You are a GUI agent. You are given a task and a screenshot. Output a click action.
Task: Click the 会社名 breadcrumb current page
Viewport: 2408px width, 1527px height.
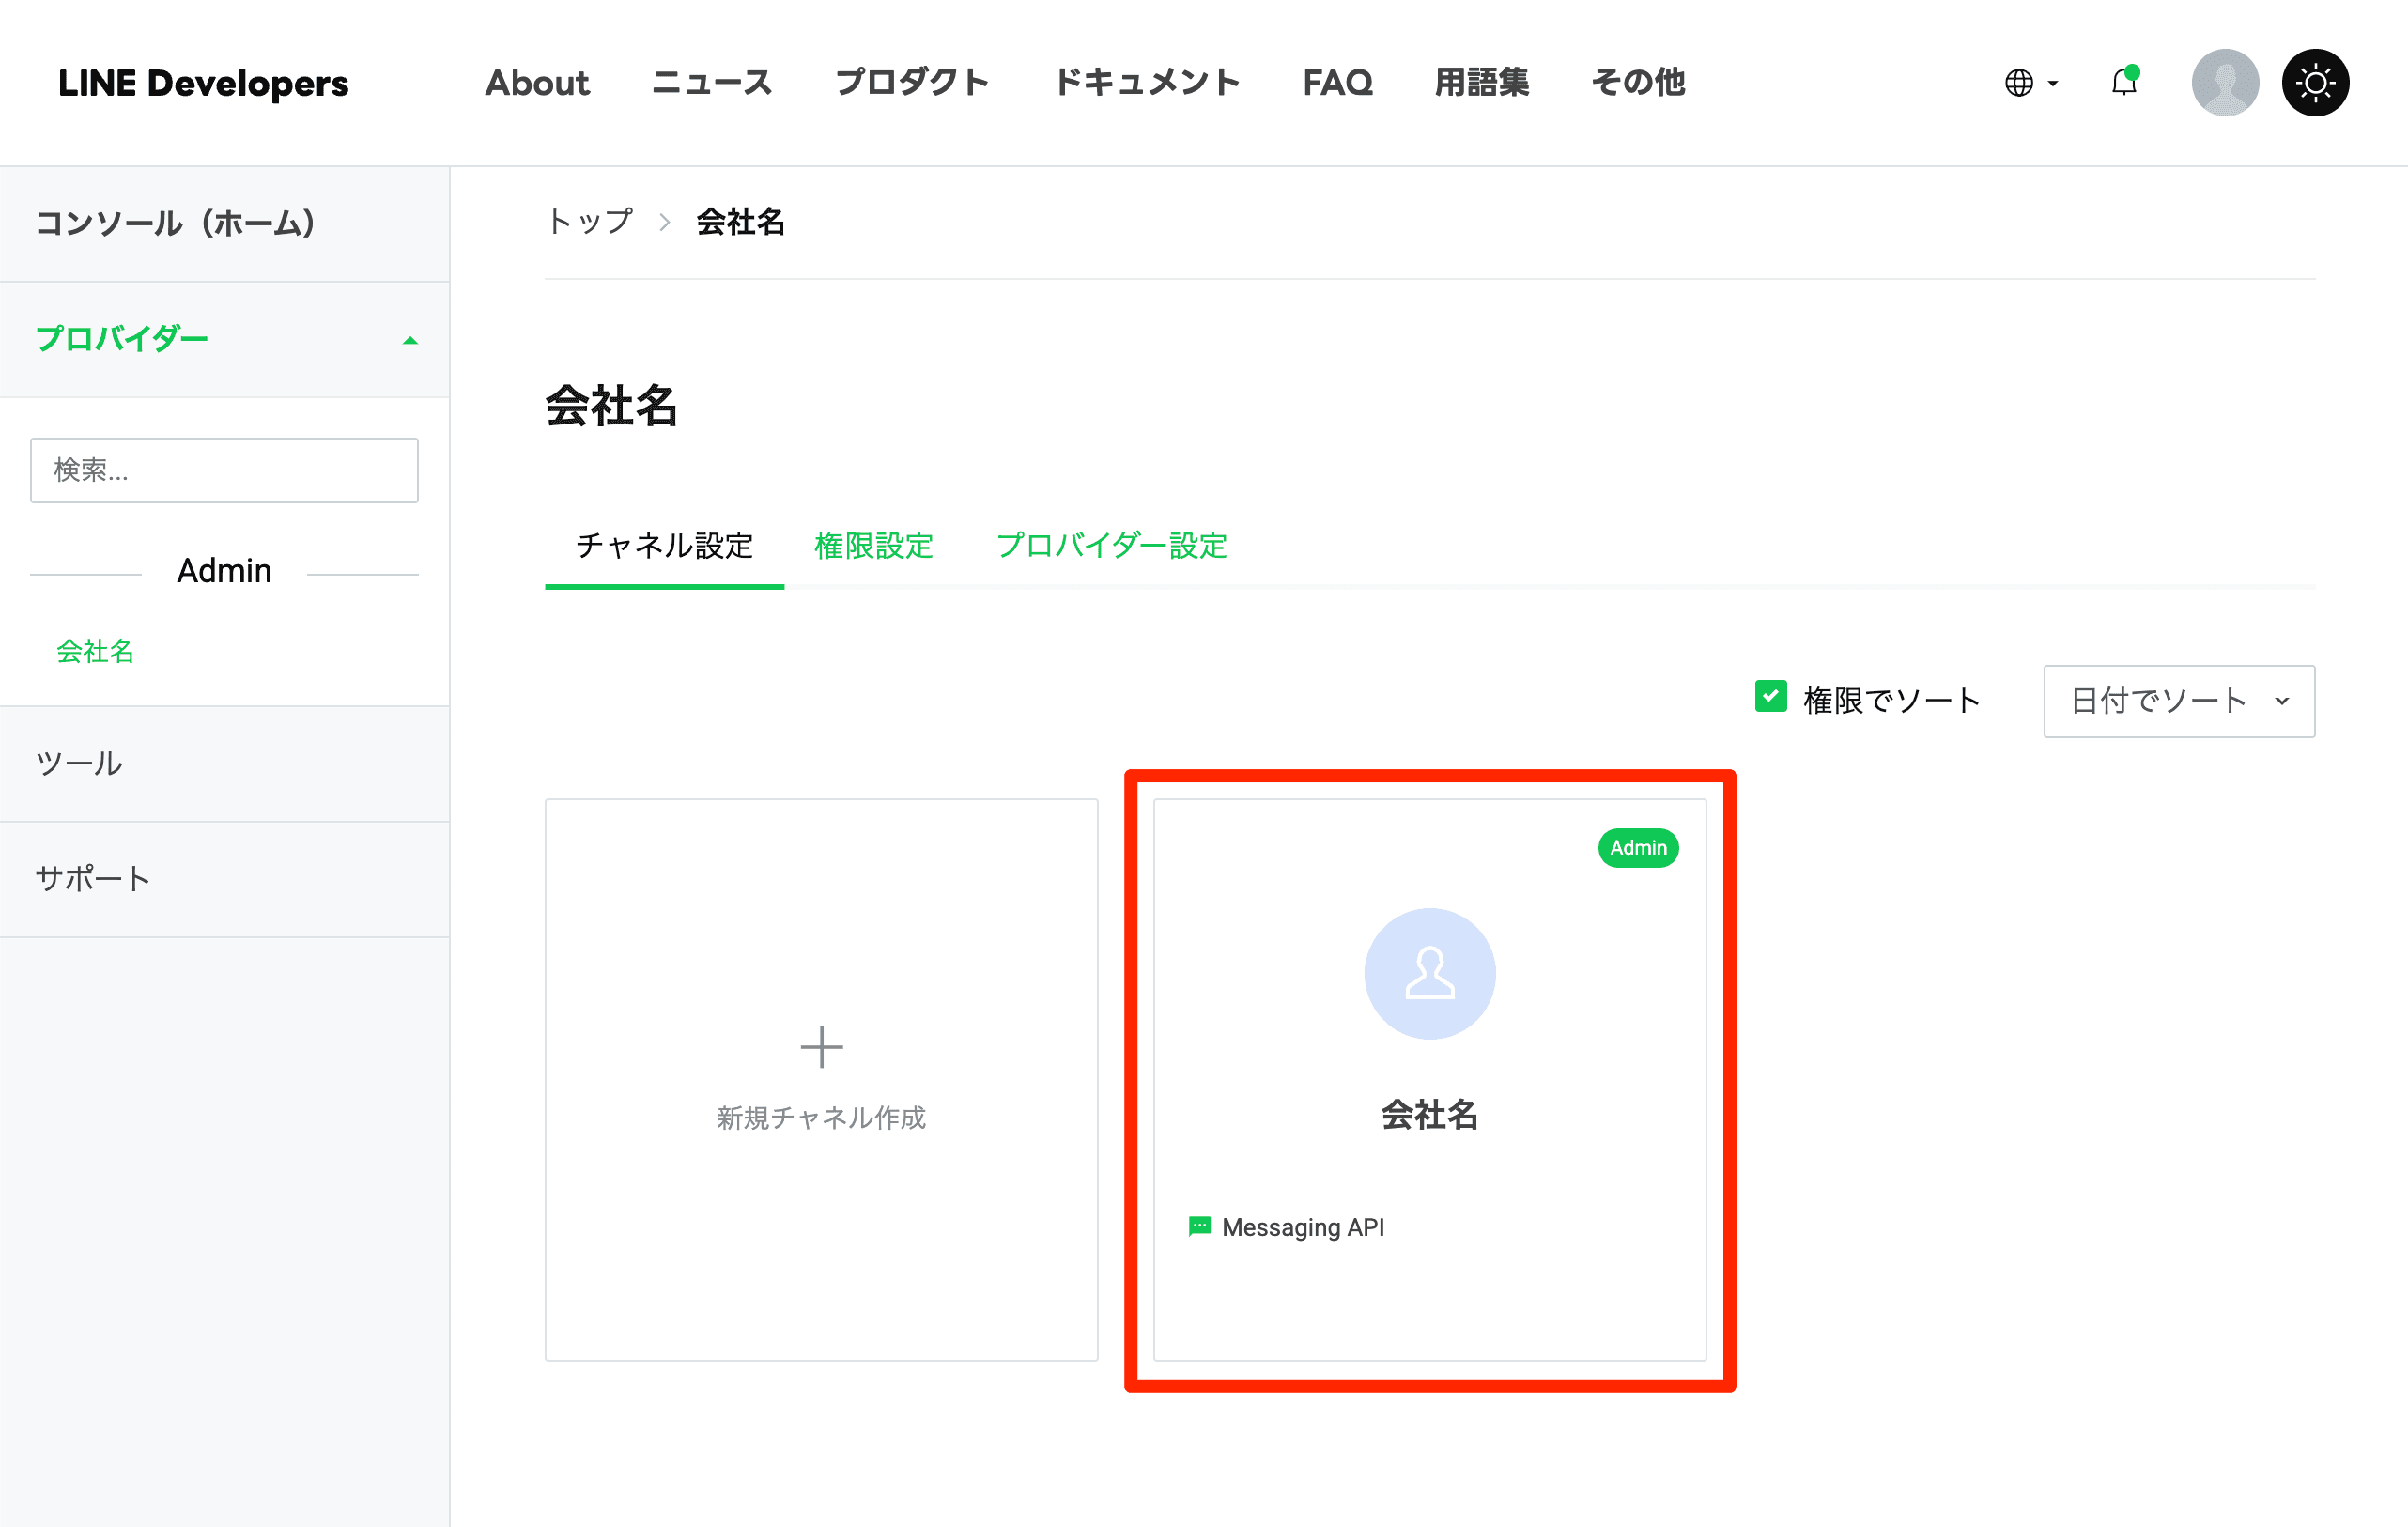point(740,221)
